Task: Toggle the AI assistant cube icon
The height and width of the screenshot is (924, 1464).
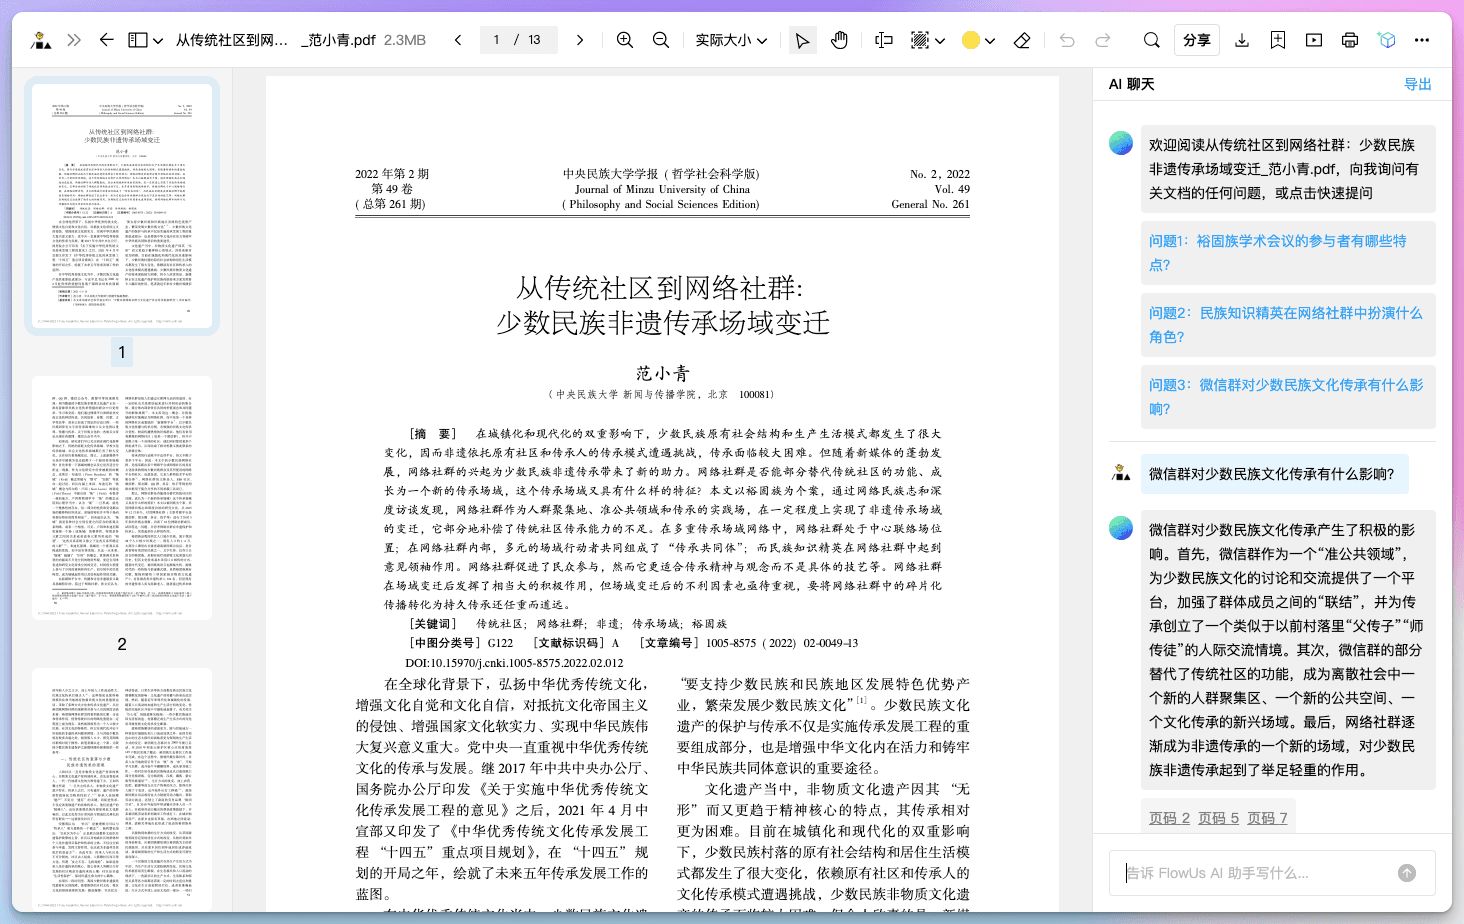Action: pyautogui.click(x=1386, y=40)
